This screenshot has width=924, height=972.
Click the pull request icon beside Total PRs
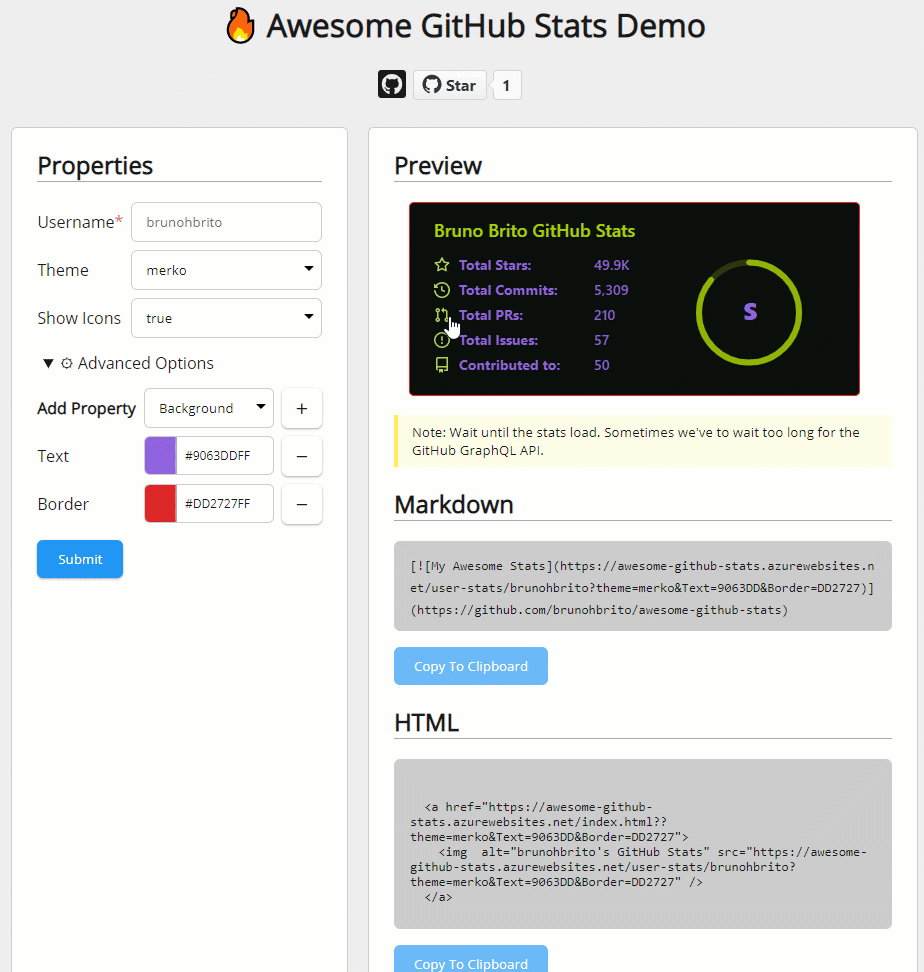pyautogui.click(x=441, y=315)
